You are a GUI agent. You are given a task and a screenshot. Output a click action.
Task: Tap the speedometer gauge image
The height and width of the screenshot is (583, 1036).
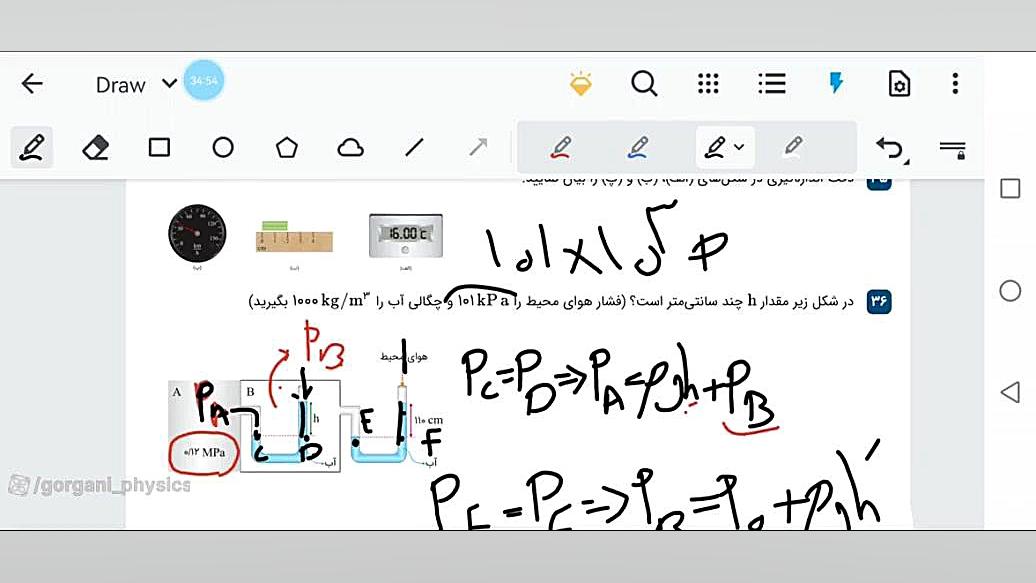pyautogui.click(x=197, y=233)
